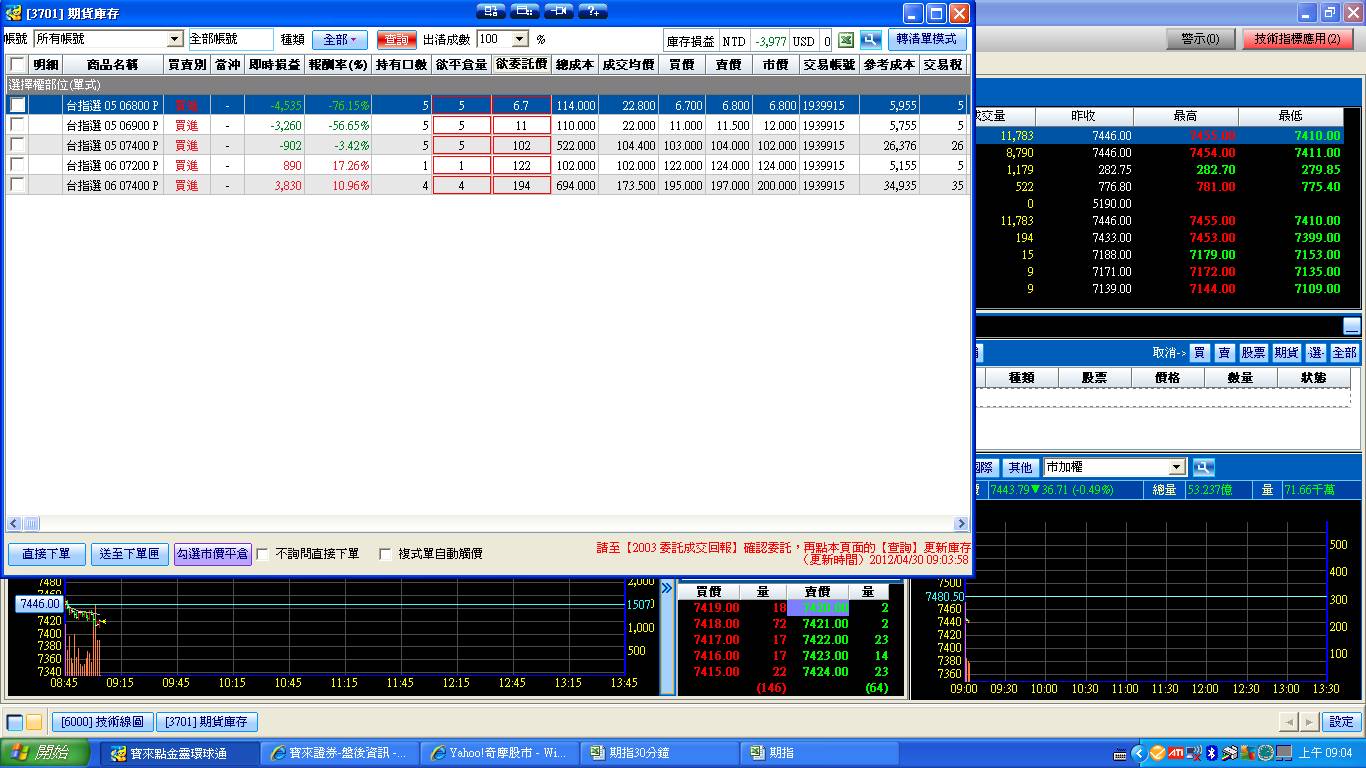
Task: Click the left arrow next to 設定
Action: pos(1289,722)
